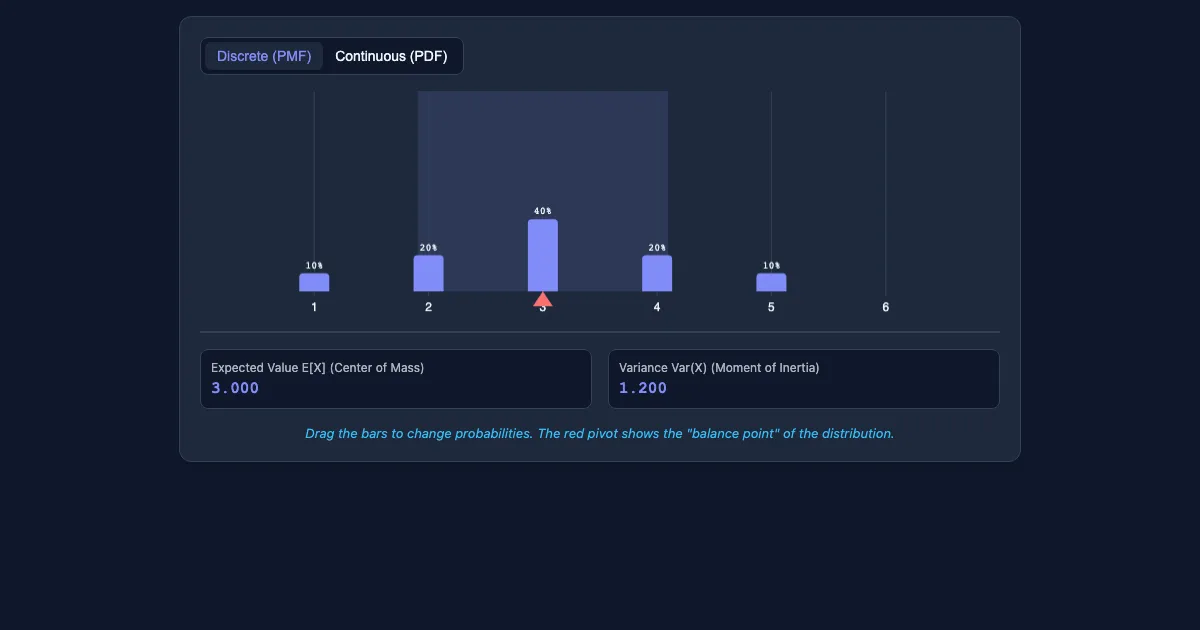Click the 'Drag the bars' hint text
The width and height of the screenshot is (1200, 630).
tap(600, 434)
